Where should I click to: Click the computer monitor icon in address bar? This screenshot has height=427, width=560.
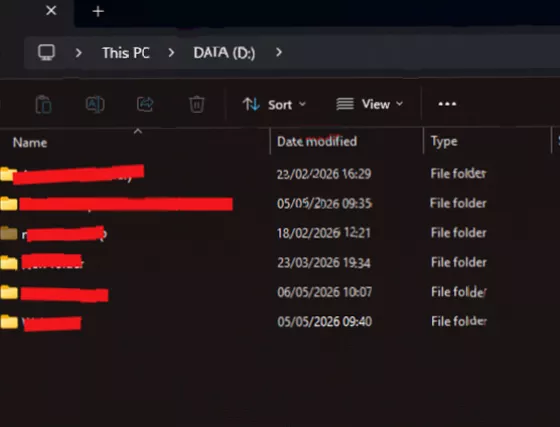pos(46,53)
